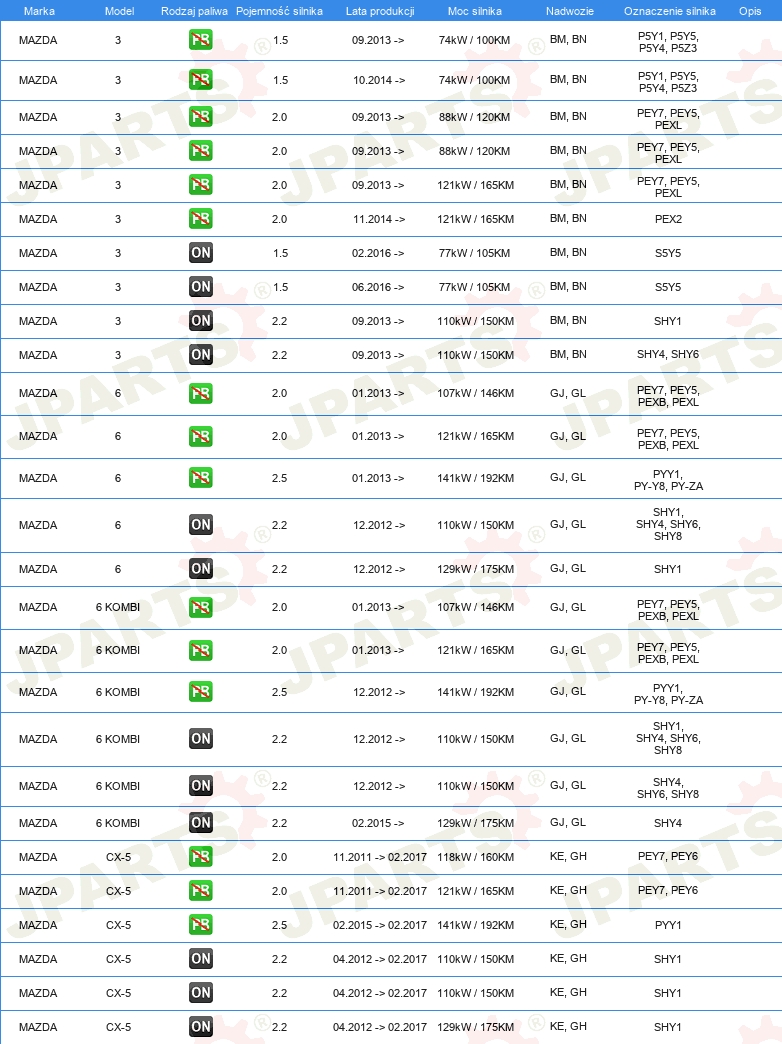The image size is (782, 1044).
Task: Select 'PYY1, PY-Y8, PY-ZA' for Mazda 6 sedan 01.2013
Action: [x=668, y=480]
